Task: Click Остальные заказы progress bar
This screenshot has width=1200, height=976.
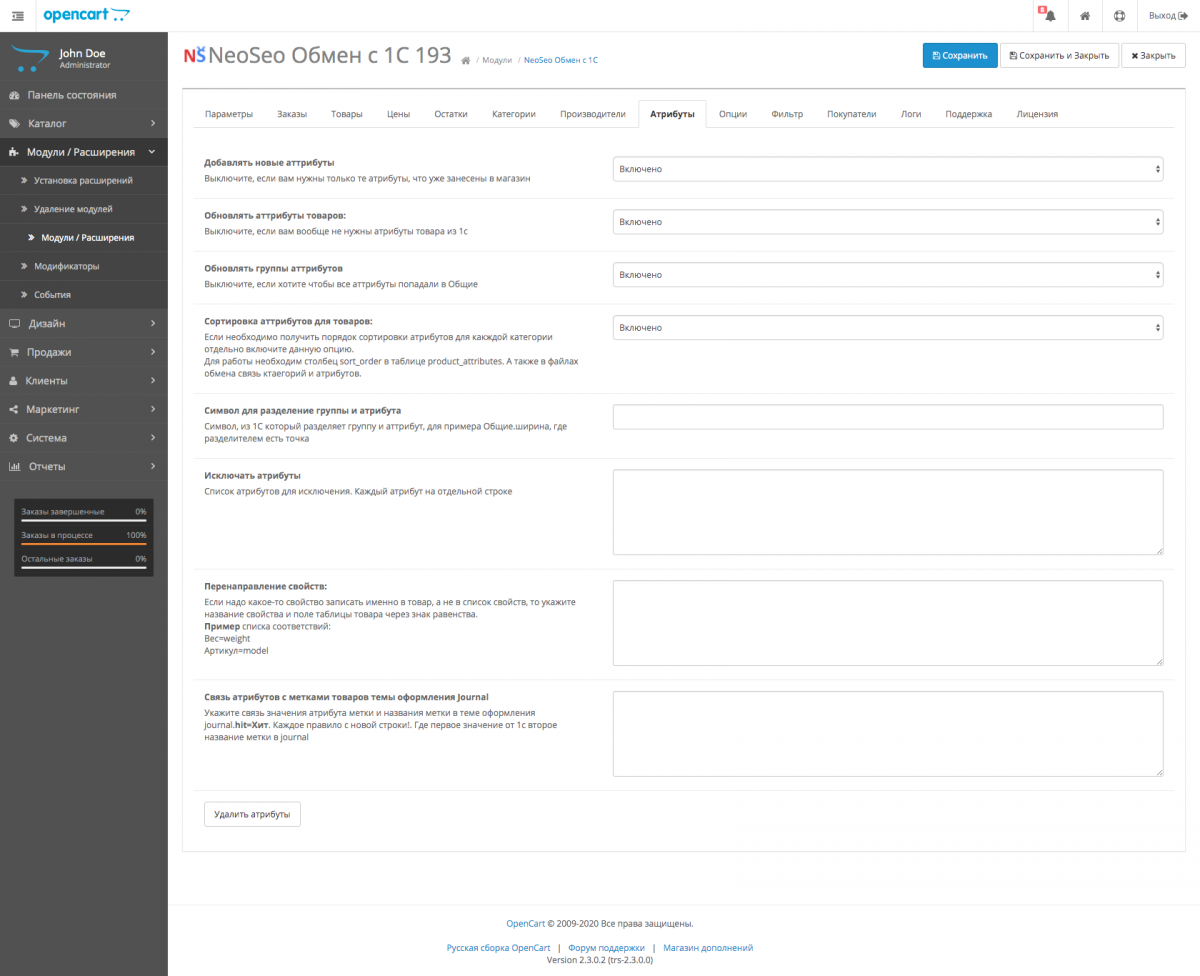Action: [84, 568]
